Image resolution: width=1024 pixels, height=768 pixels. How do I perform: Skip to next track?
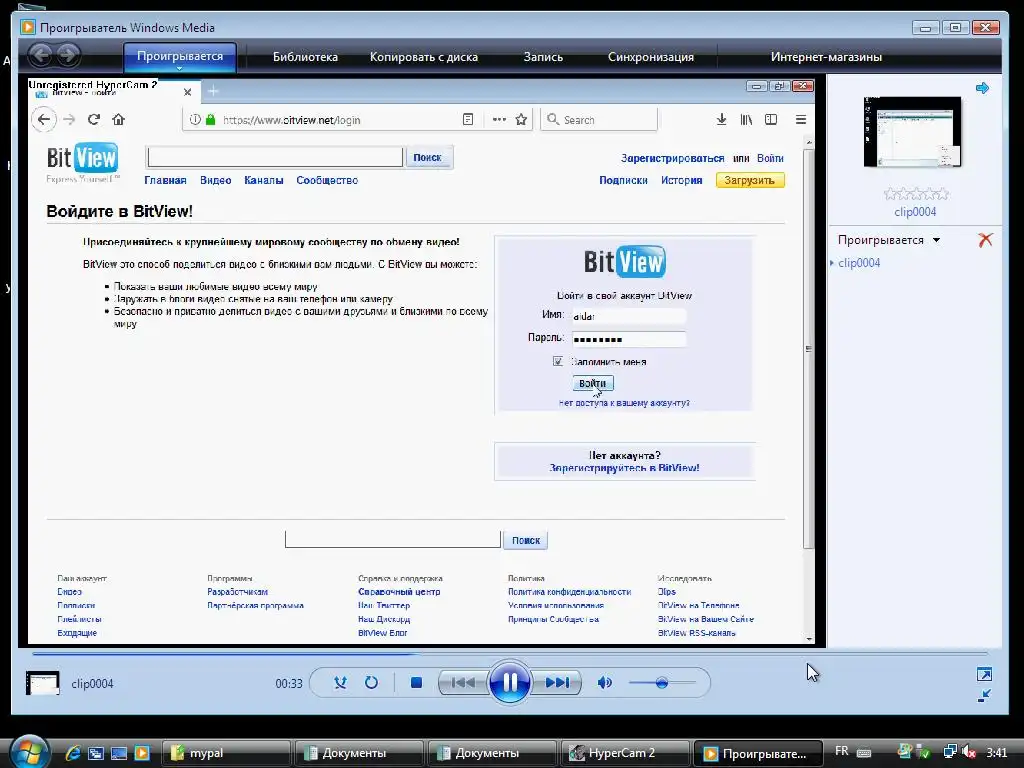[557, 682]
